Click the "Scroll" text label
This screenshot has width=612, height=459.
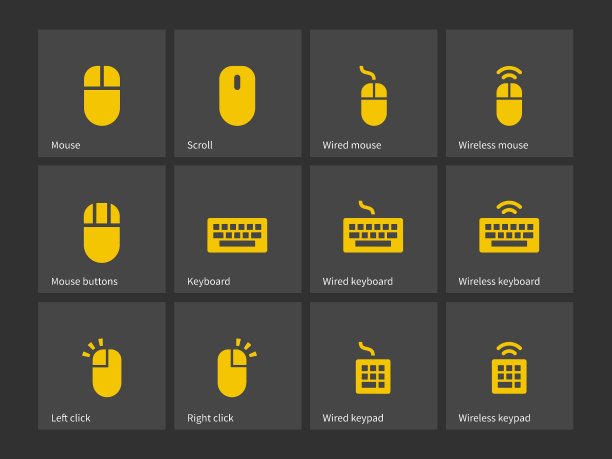(x=200, y=145)
